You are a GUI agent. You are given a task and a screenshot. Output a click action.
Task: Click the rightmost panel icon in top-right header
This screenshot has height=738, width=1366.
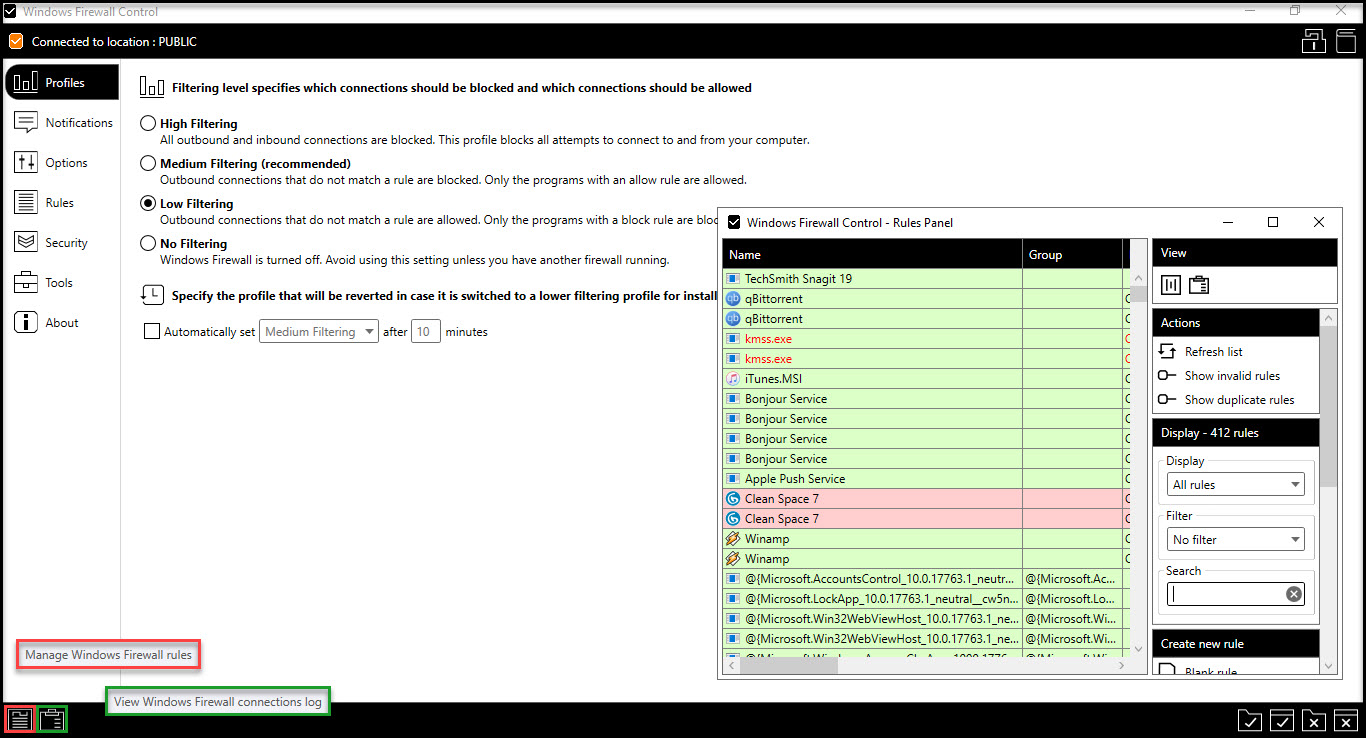tap(1345, 42)
